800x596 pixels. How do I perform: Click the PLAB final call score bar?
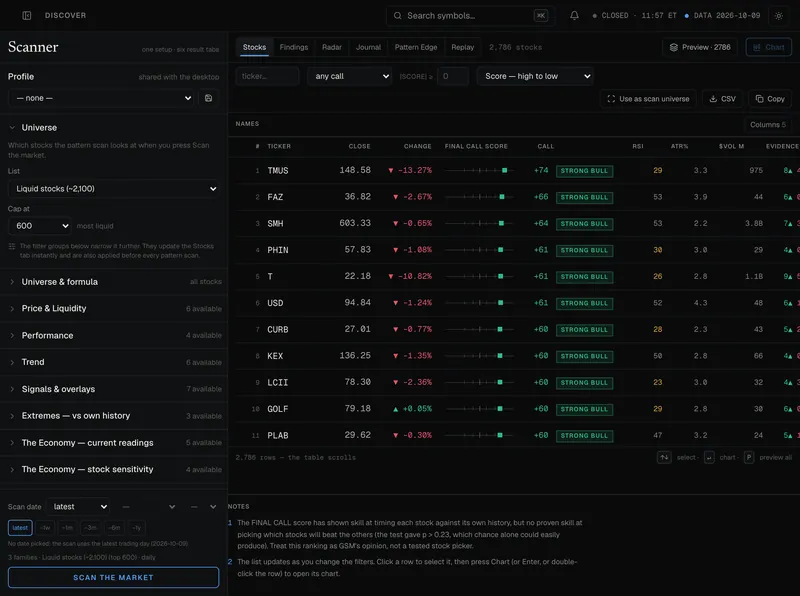click(479, 435)
